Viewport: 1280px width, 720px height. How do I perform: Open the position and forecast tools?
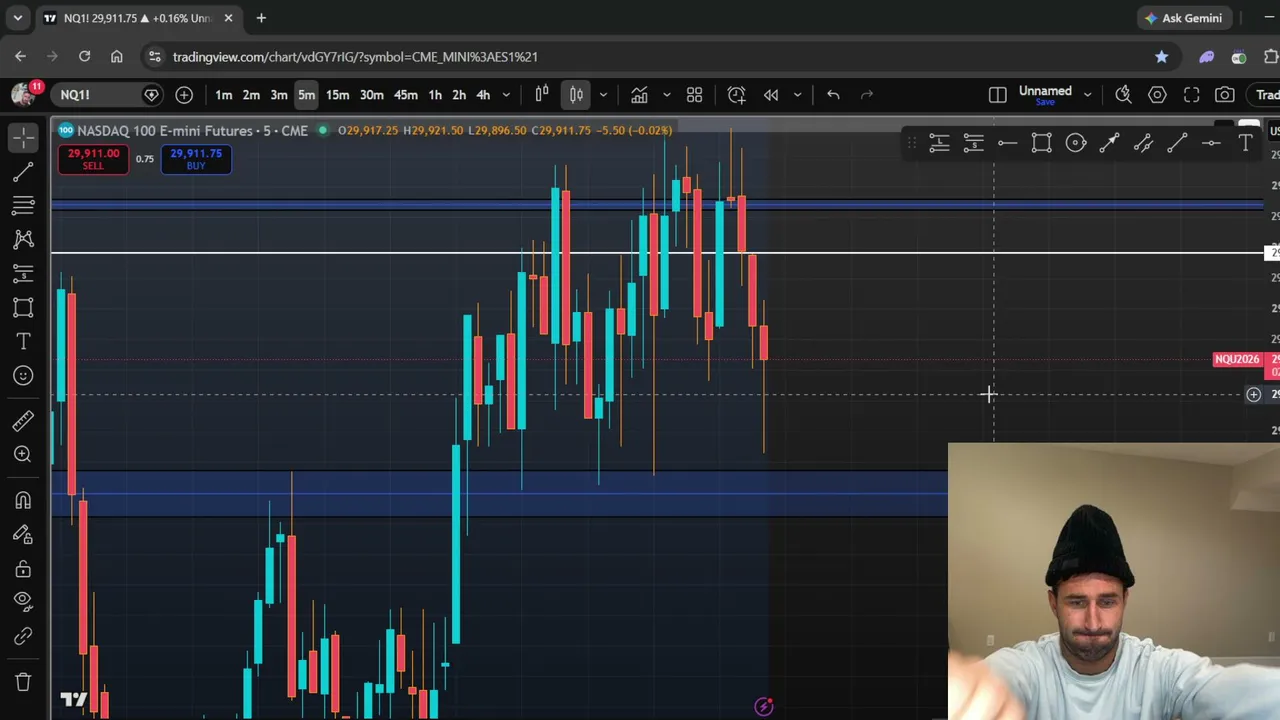pyautogui.click(x=23, y=273)
